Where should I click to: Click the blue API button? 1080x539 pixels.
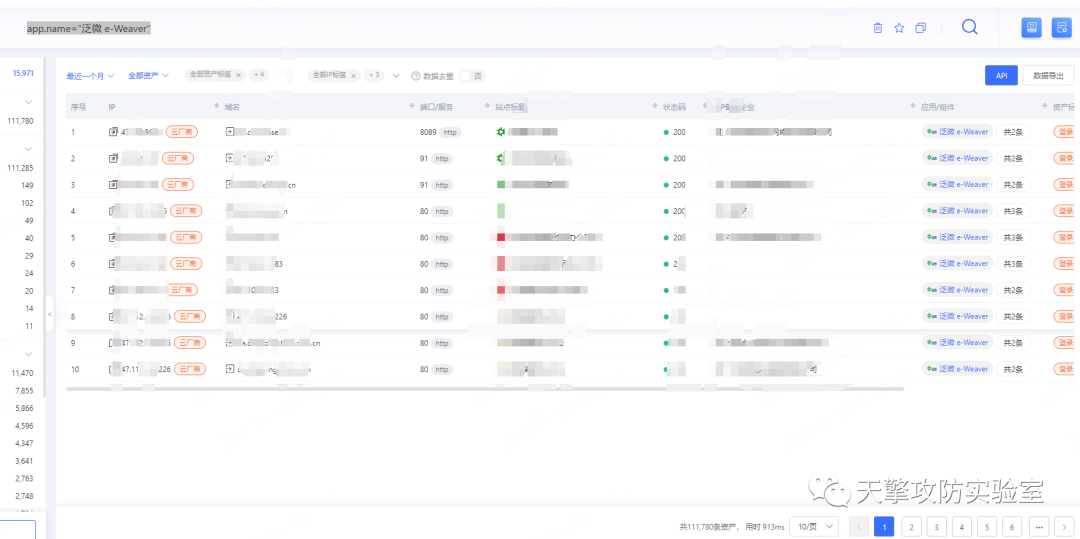coord(1001,76)
